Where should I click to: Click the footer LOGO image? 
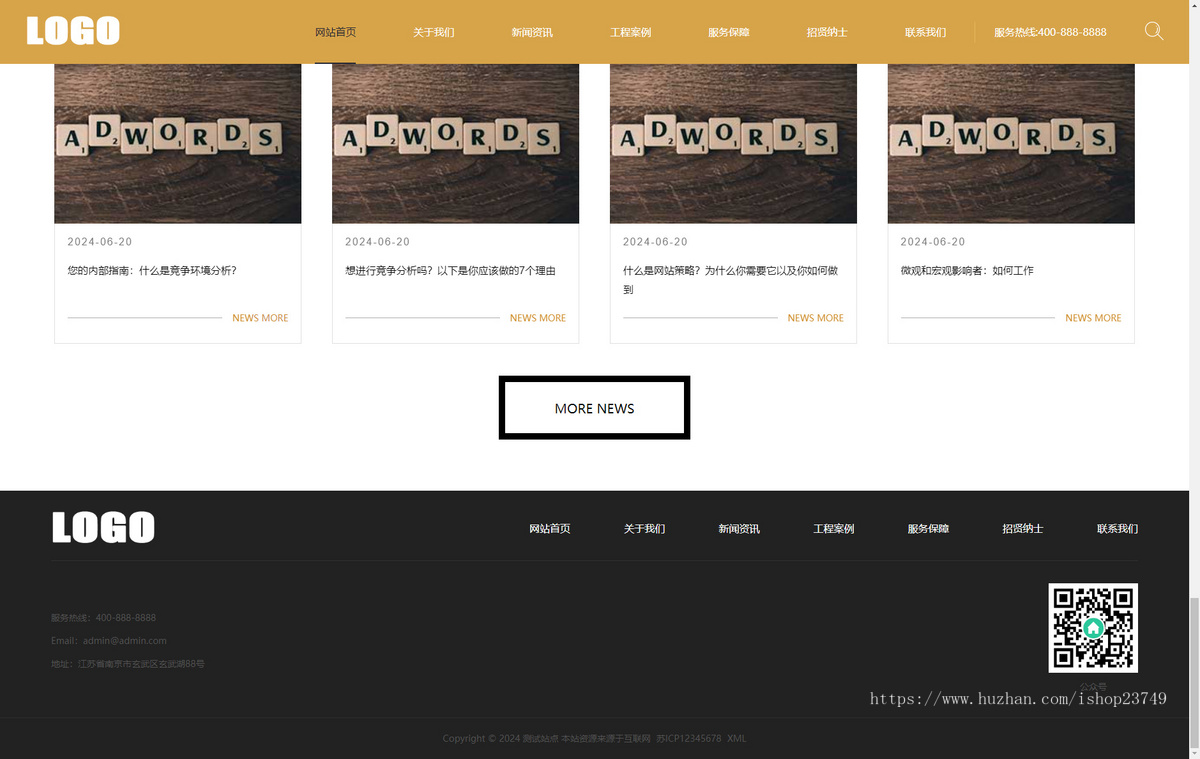point(104,527)
